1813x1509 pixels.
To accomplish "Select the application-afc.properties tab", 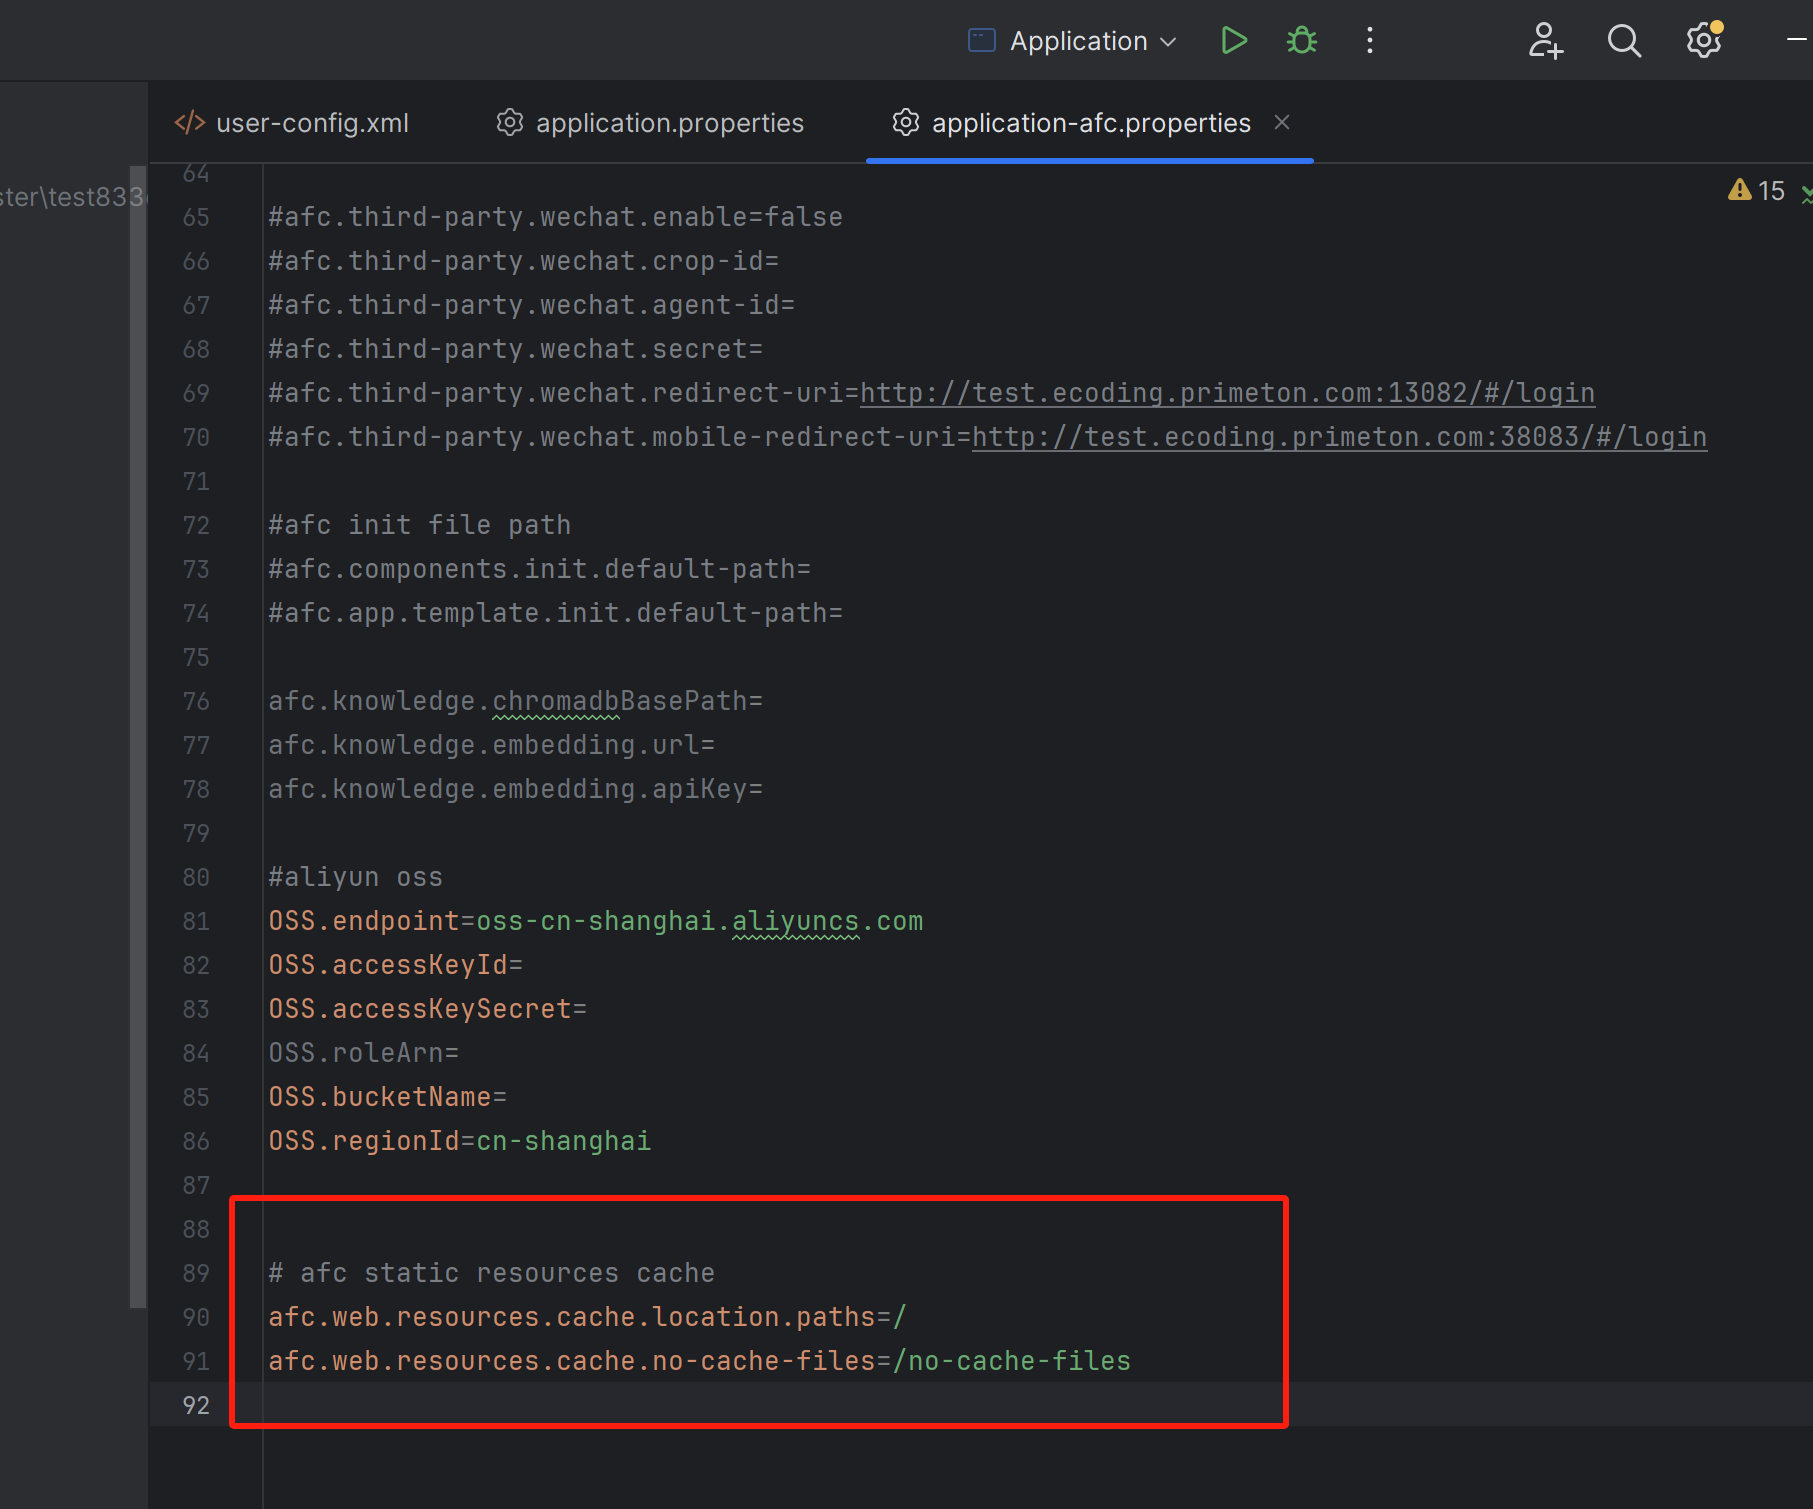I will point(1090,123).
